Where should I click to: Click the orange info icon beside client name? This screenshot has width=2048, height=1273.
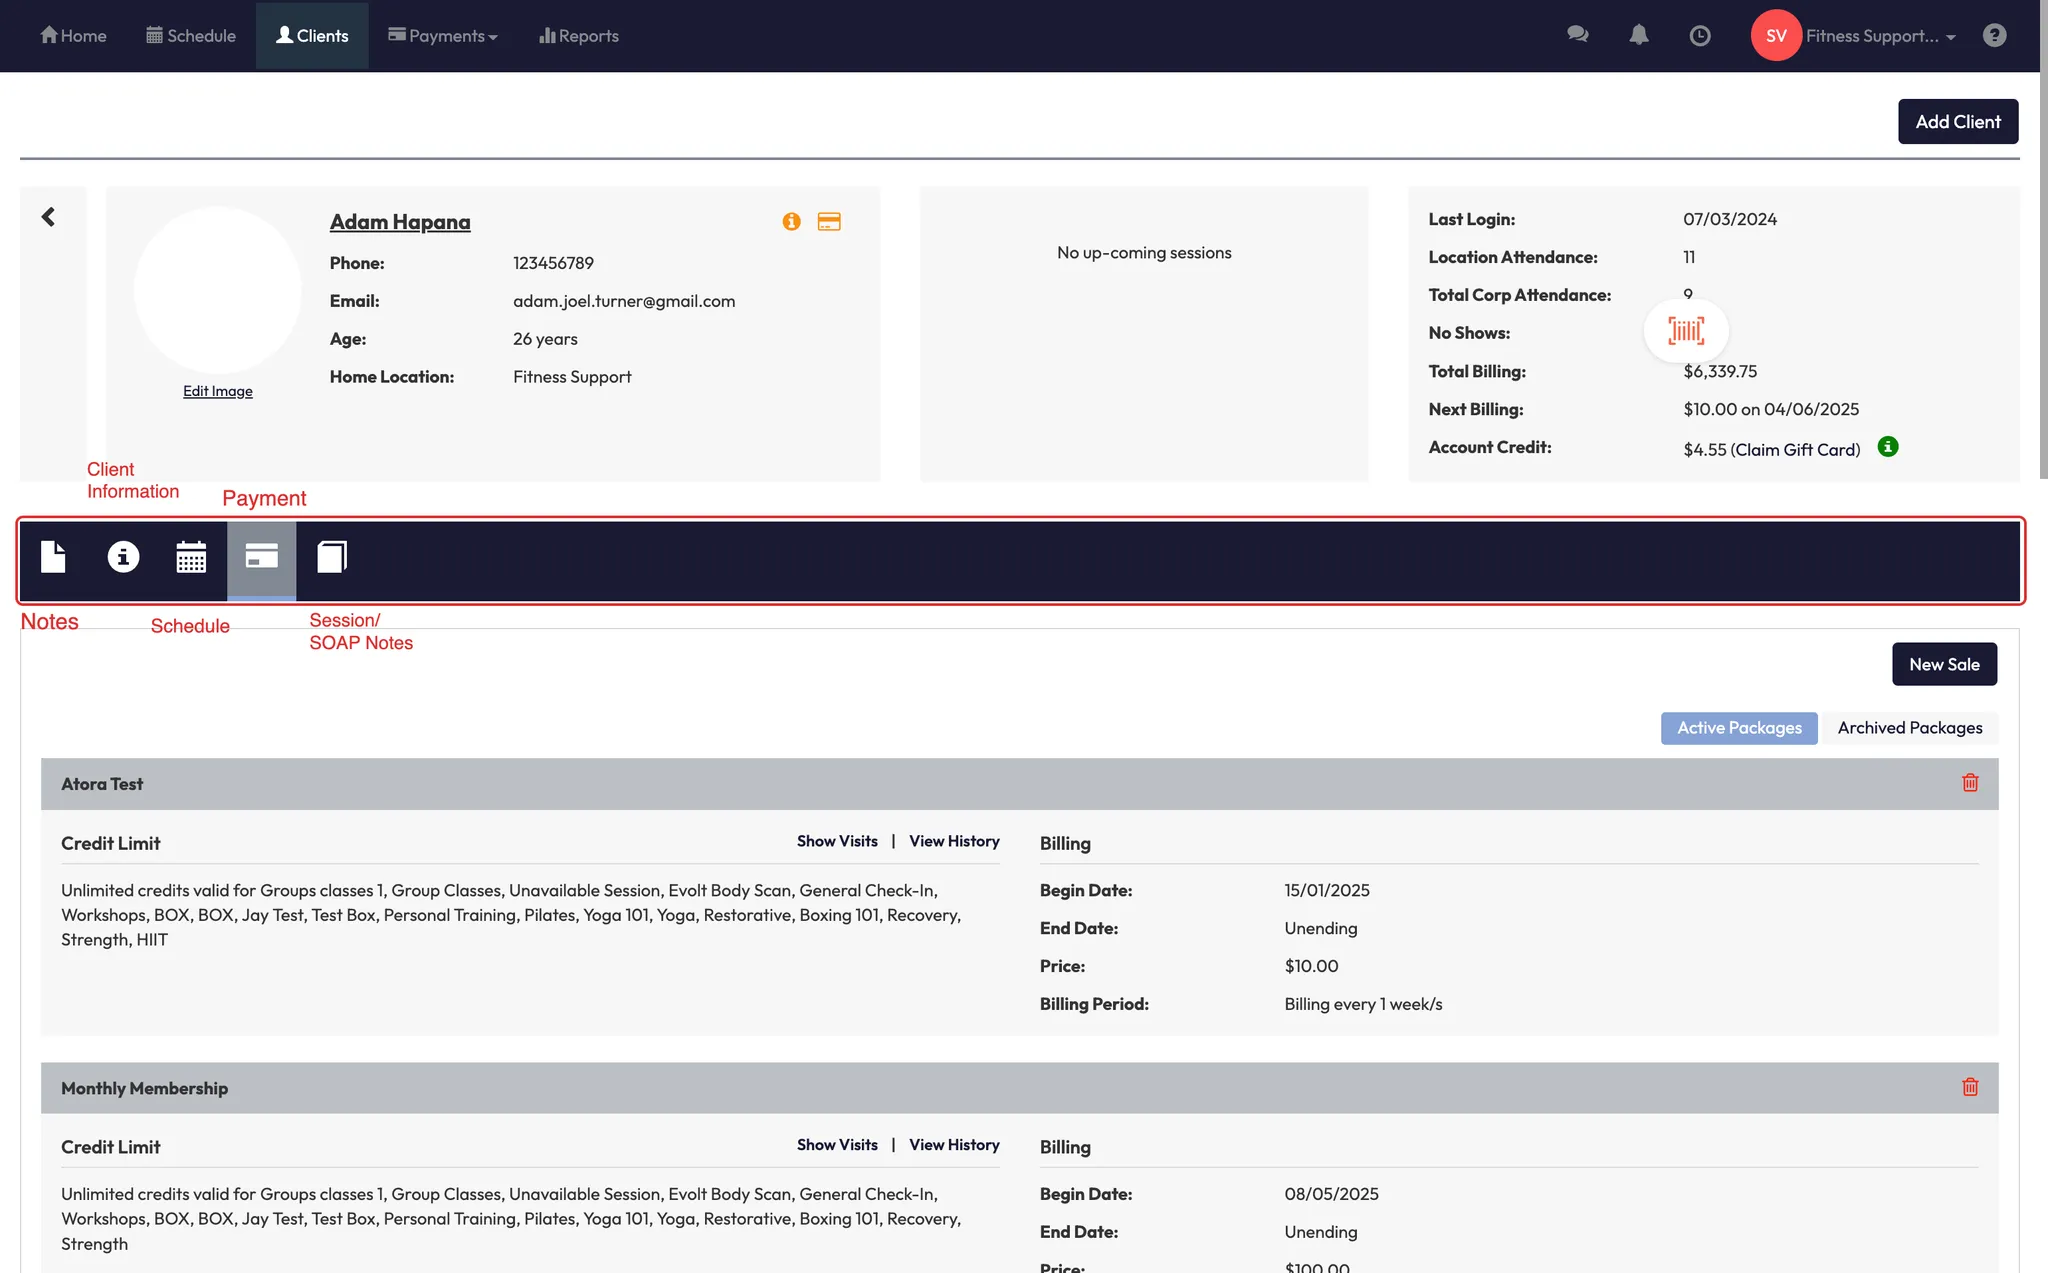pyautogui.click(x=791, y=222)
